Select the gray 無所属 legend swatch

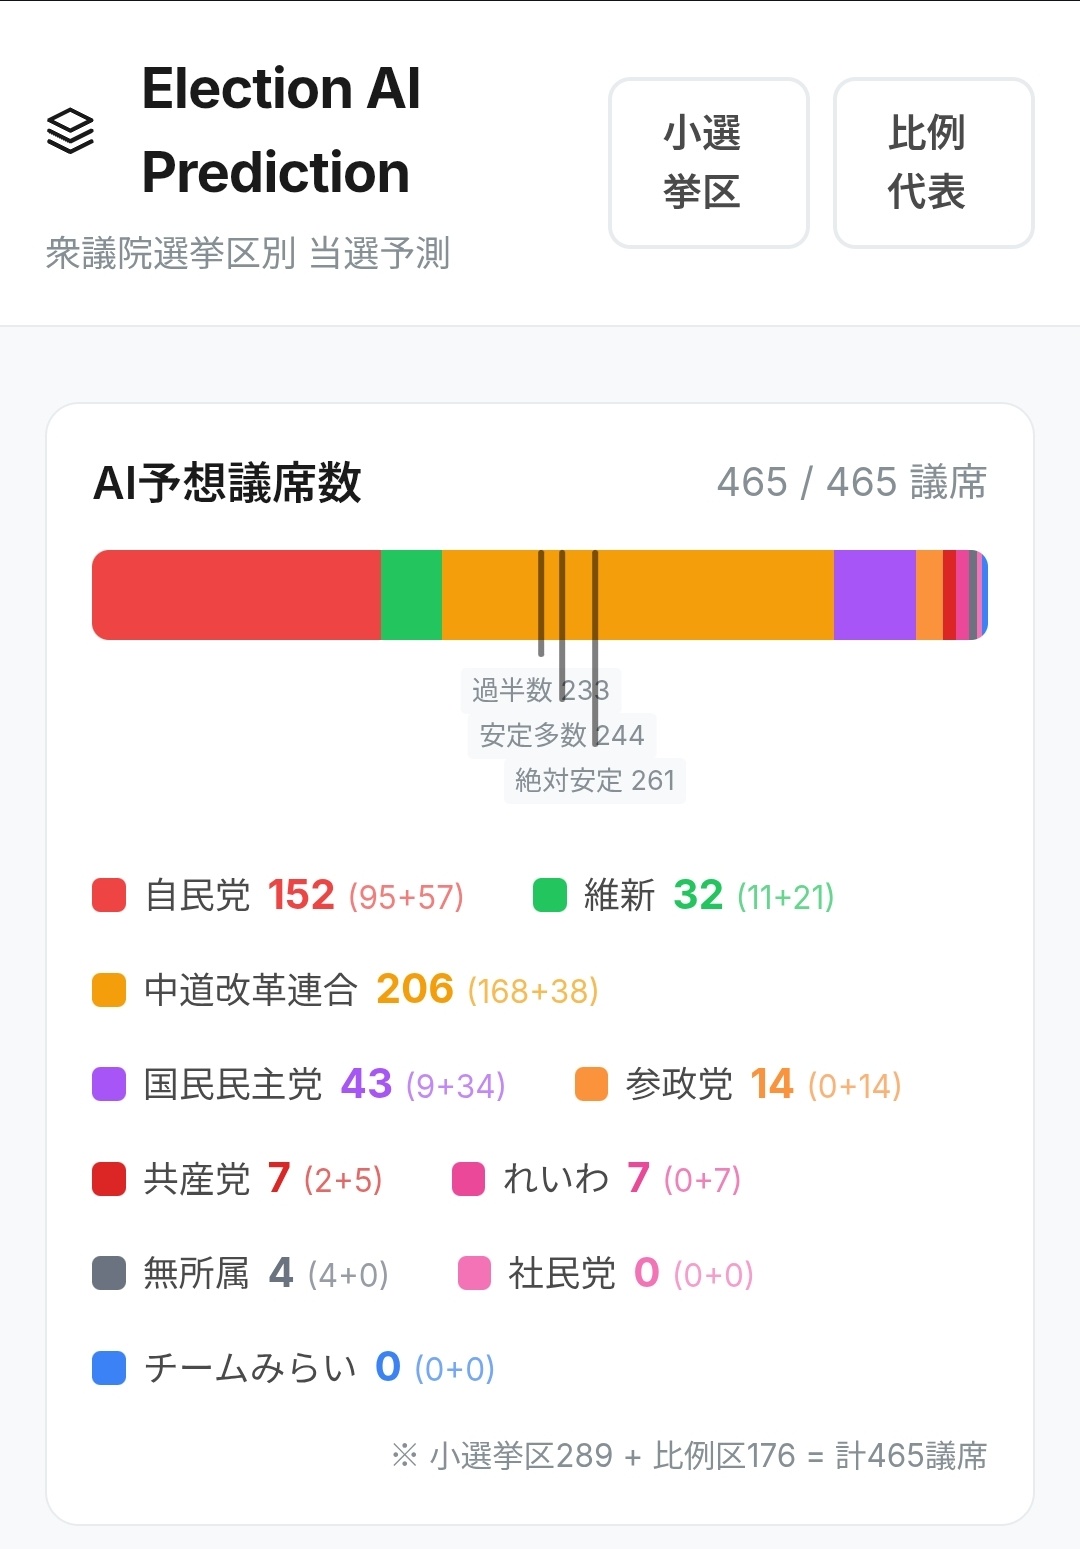click(x=109, y=1273)
